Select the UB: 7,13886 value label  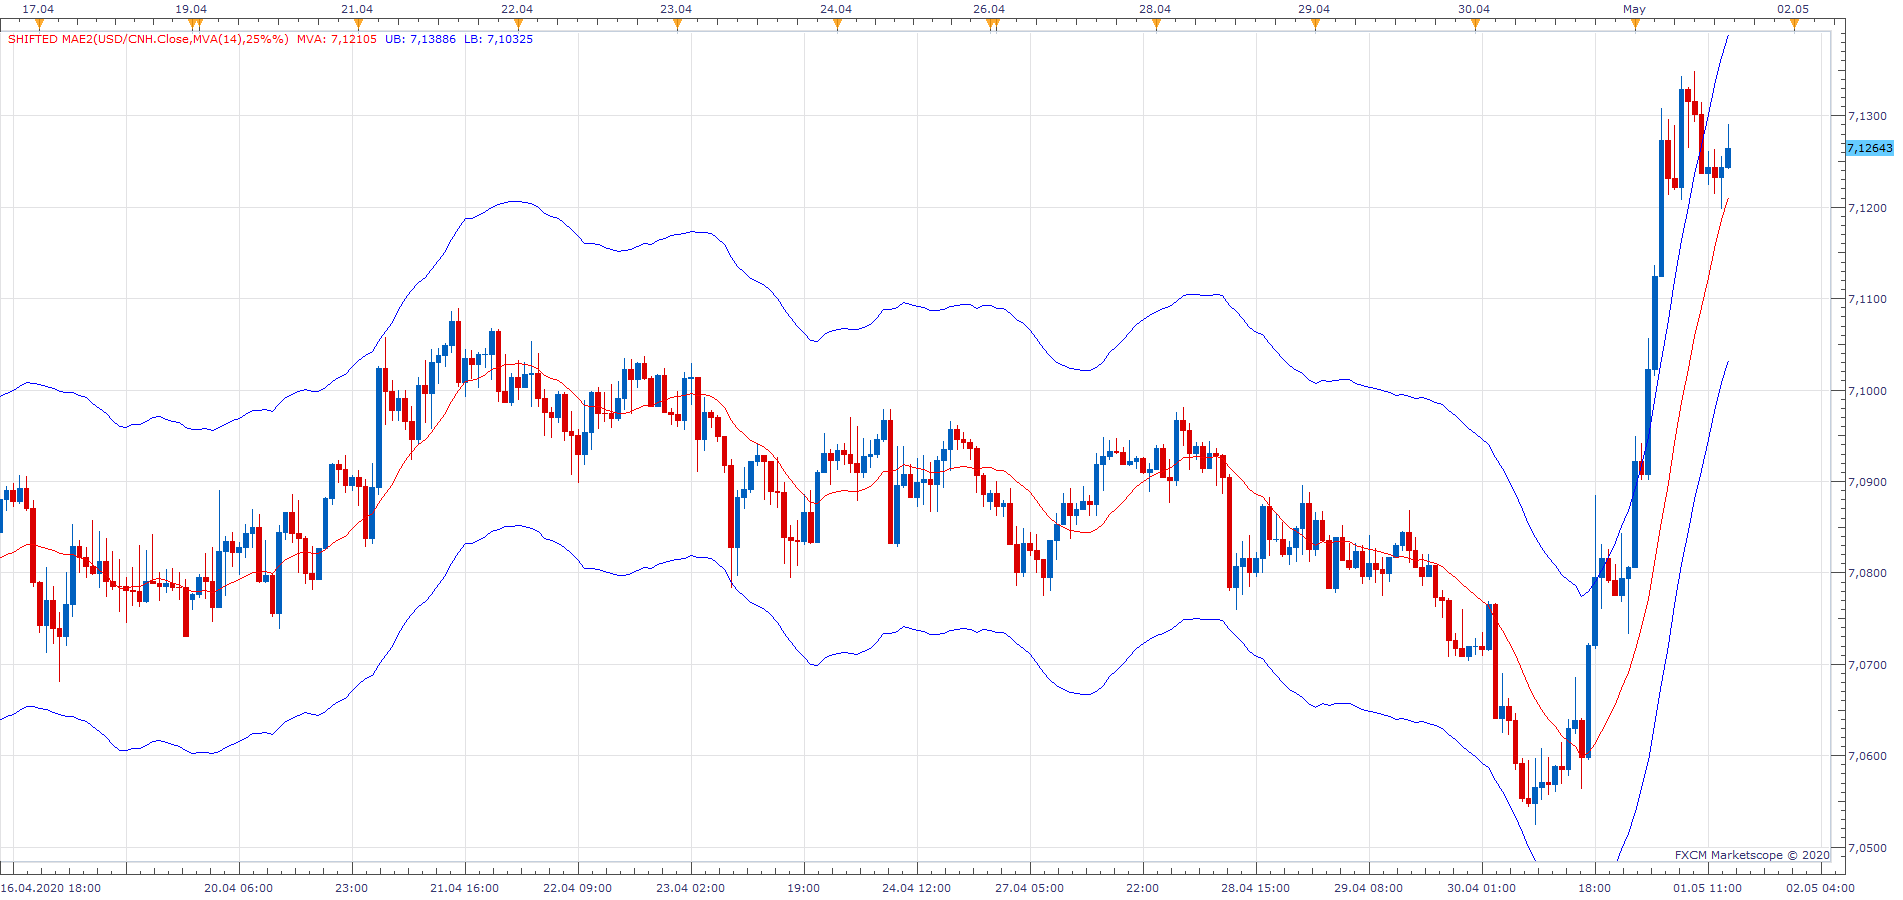click(420, 39)
